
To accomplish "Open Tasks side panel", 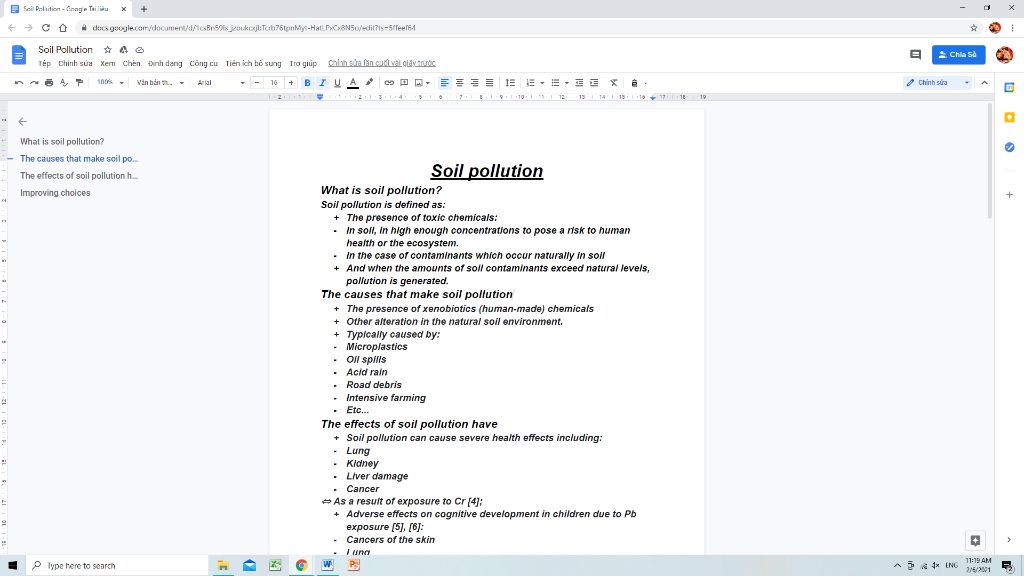I will click(1009, 148).
